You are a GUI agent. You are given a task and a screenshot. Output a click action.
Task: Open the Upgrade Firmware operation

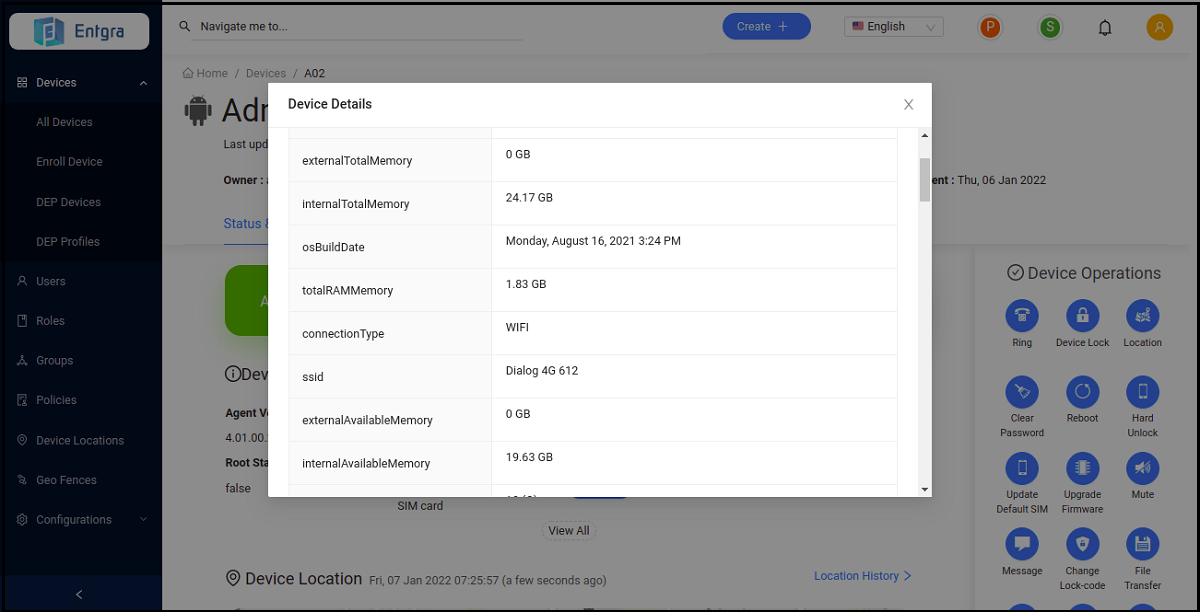[1082, 468]
